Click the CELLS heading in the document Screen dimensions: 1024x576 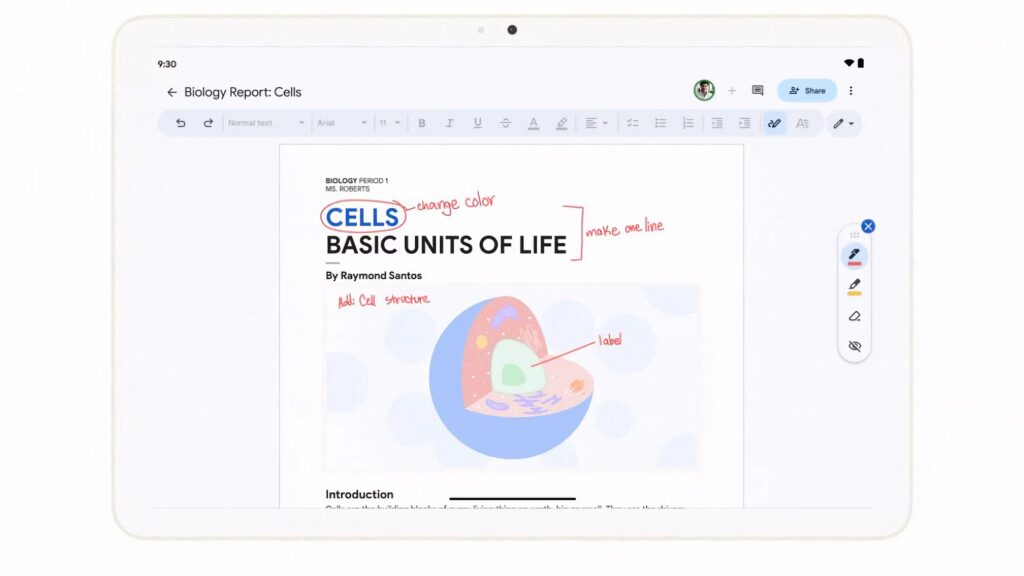[362, 217]
